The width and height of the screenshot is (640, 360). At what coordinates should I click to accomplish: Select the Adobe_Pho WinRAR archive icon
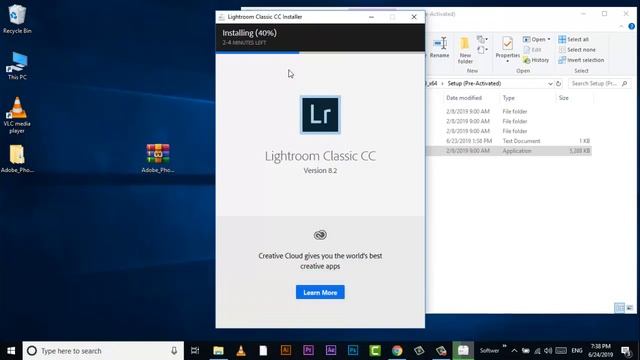[158, 159]
